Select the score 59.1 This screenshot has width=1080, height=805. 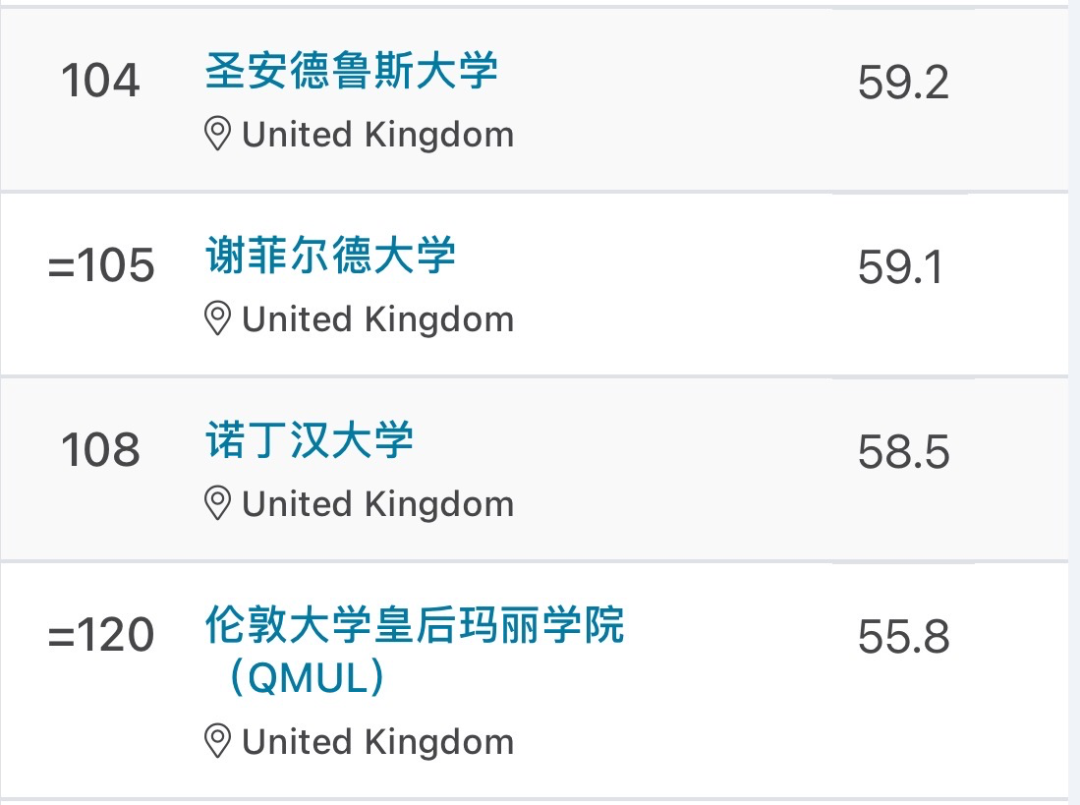coord(900,267)
